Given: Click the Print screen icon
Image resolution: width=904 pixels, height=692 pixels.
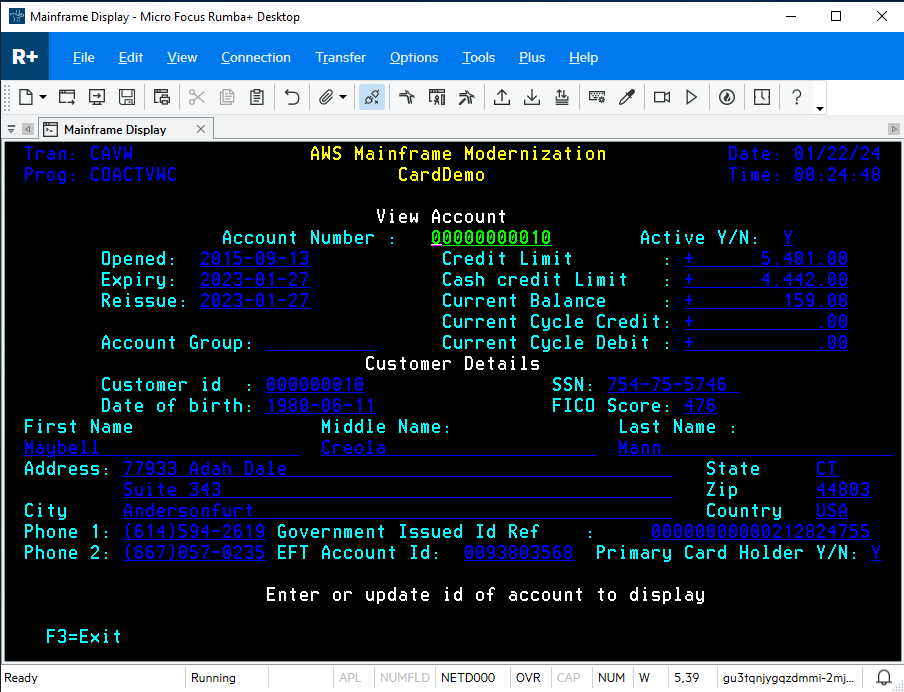Looking at the screenshot, I should pos(161,97).
